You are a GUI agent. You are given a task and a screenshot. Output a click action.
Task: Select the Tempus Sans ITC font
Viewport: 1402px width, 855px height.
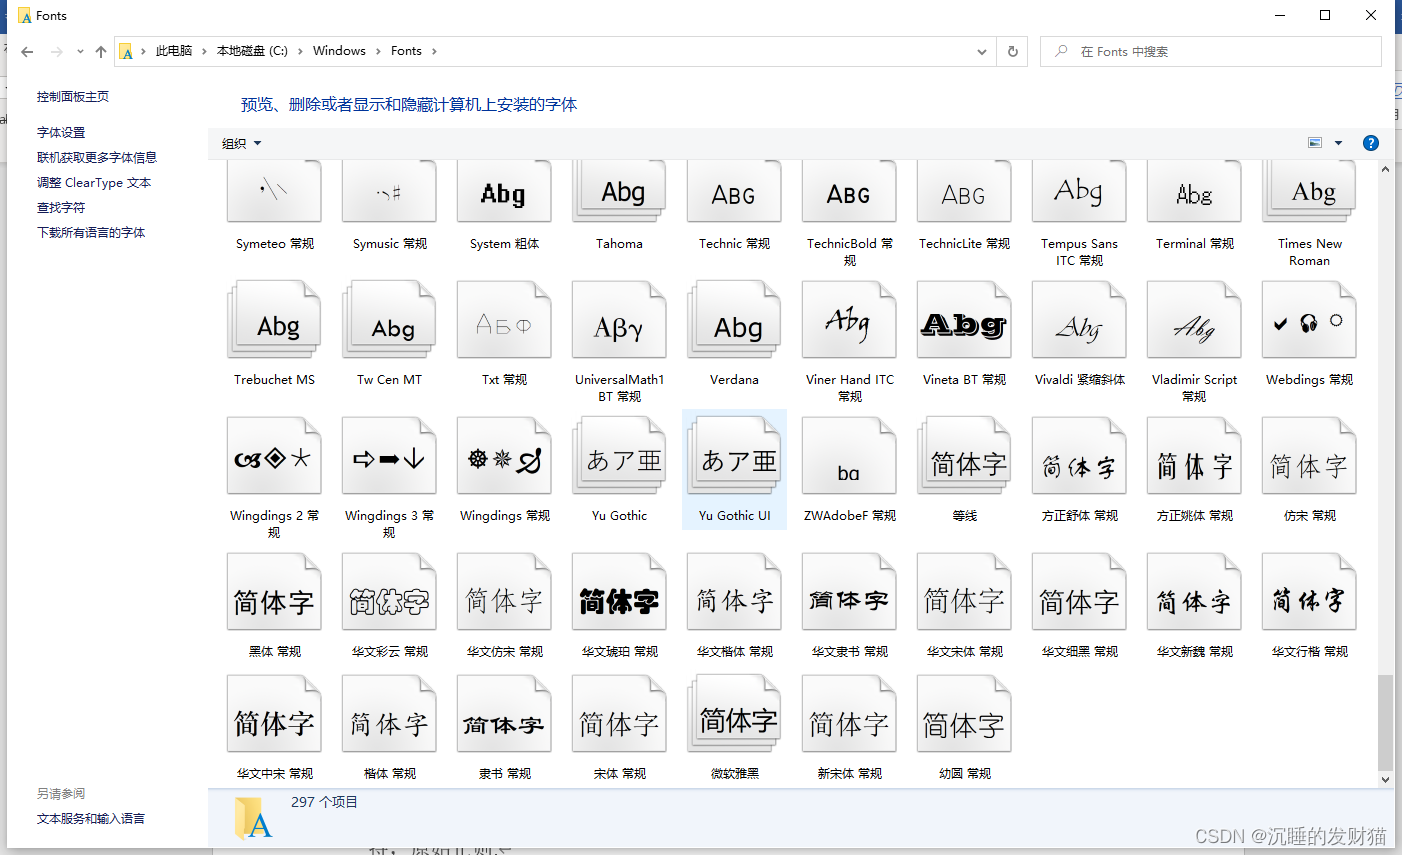tap(1079, 192)
